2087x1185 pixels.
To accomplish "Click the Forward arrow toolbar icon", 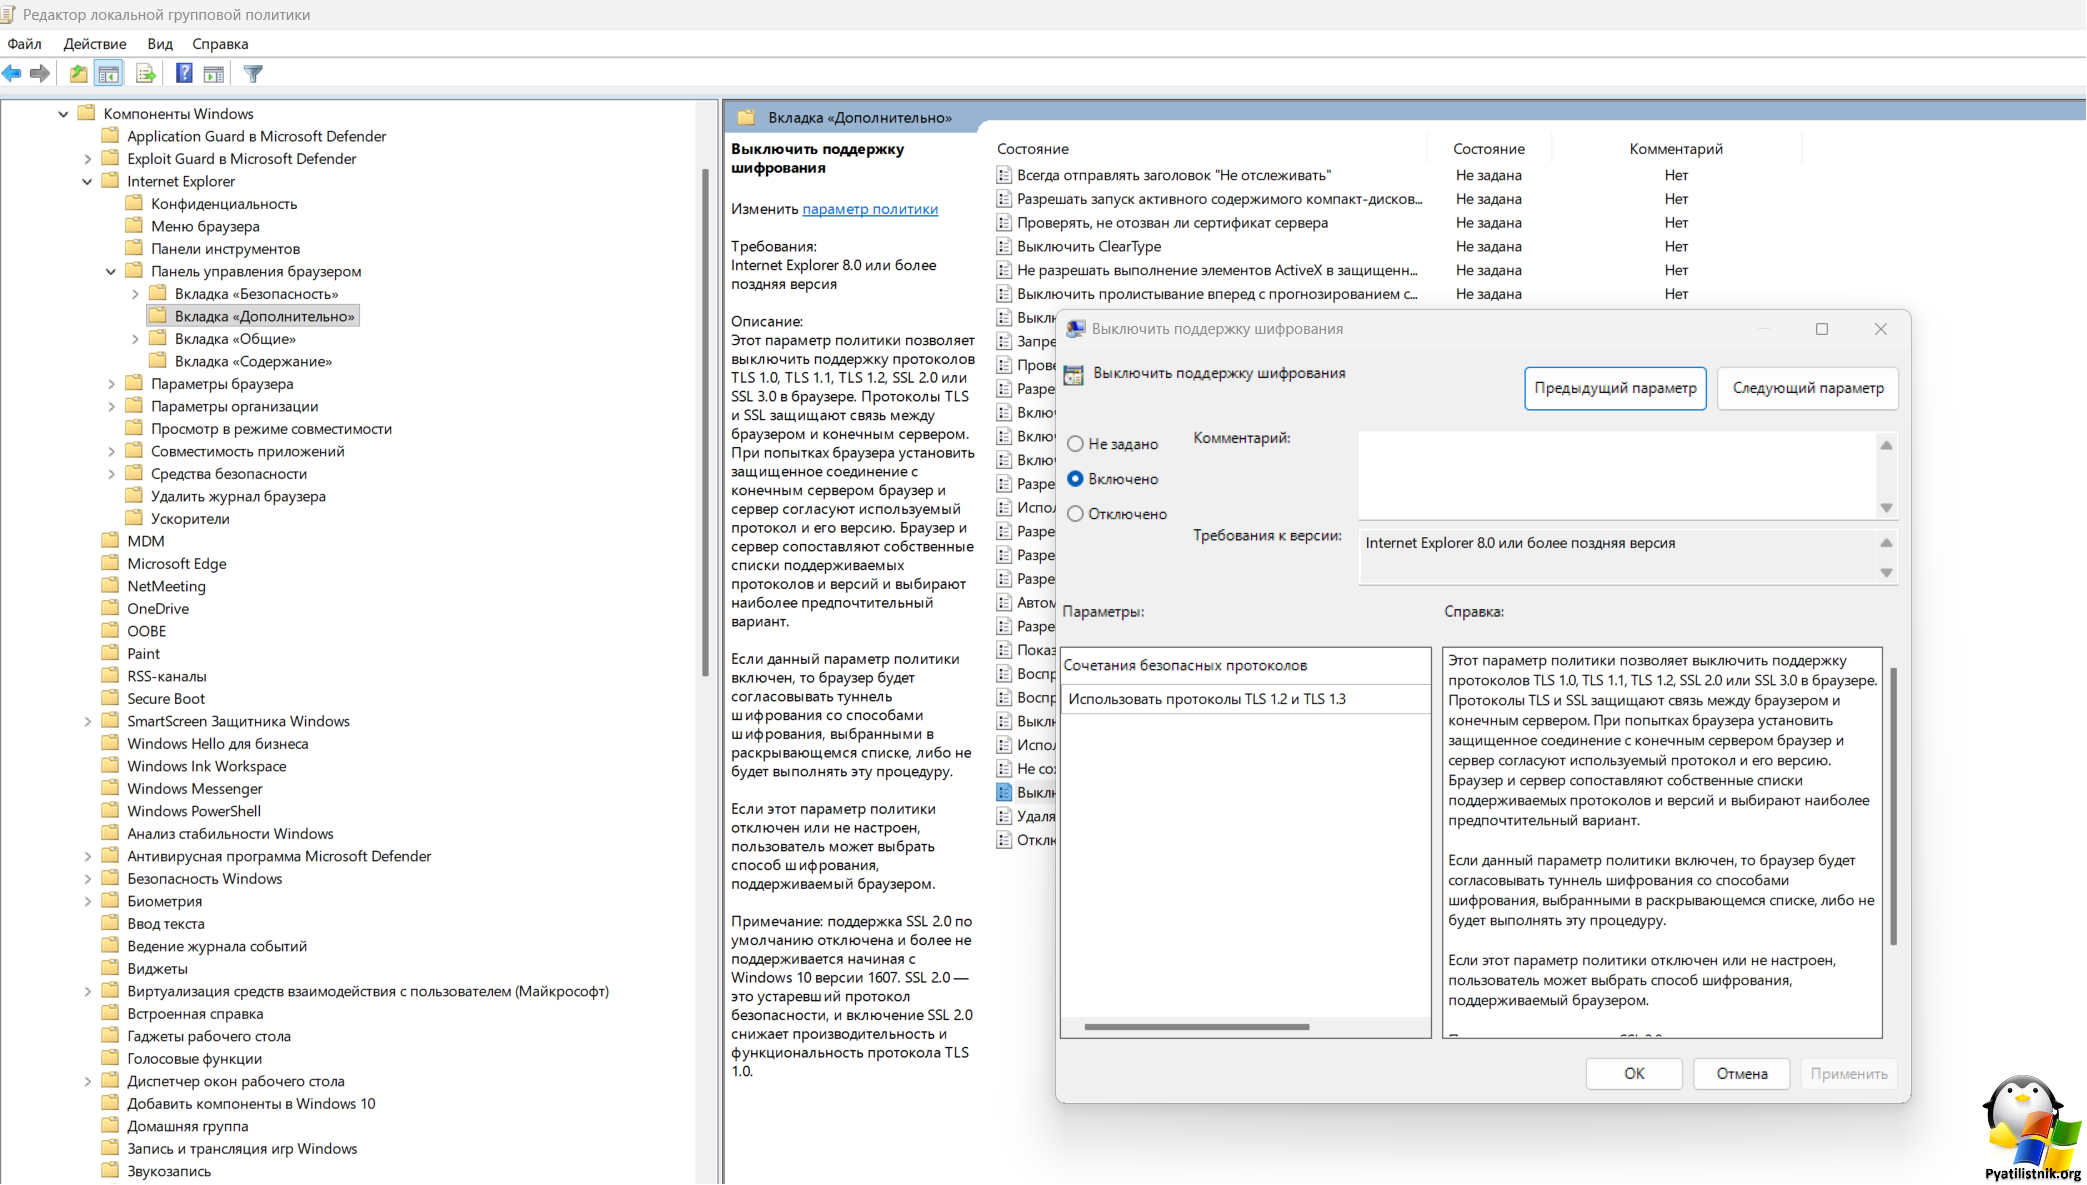I will point(40,73).
